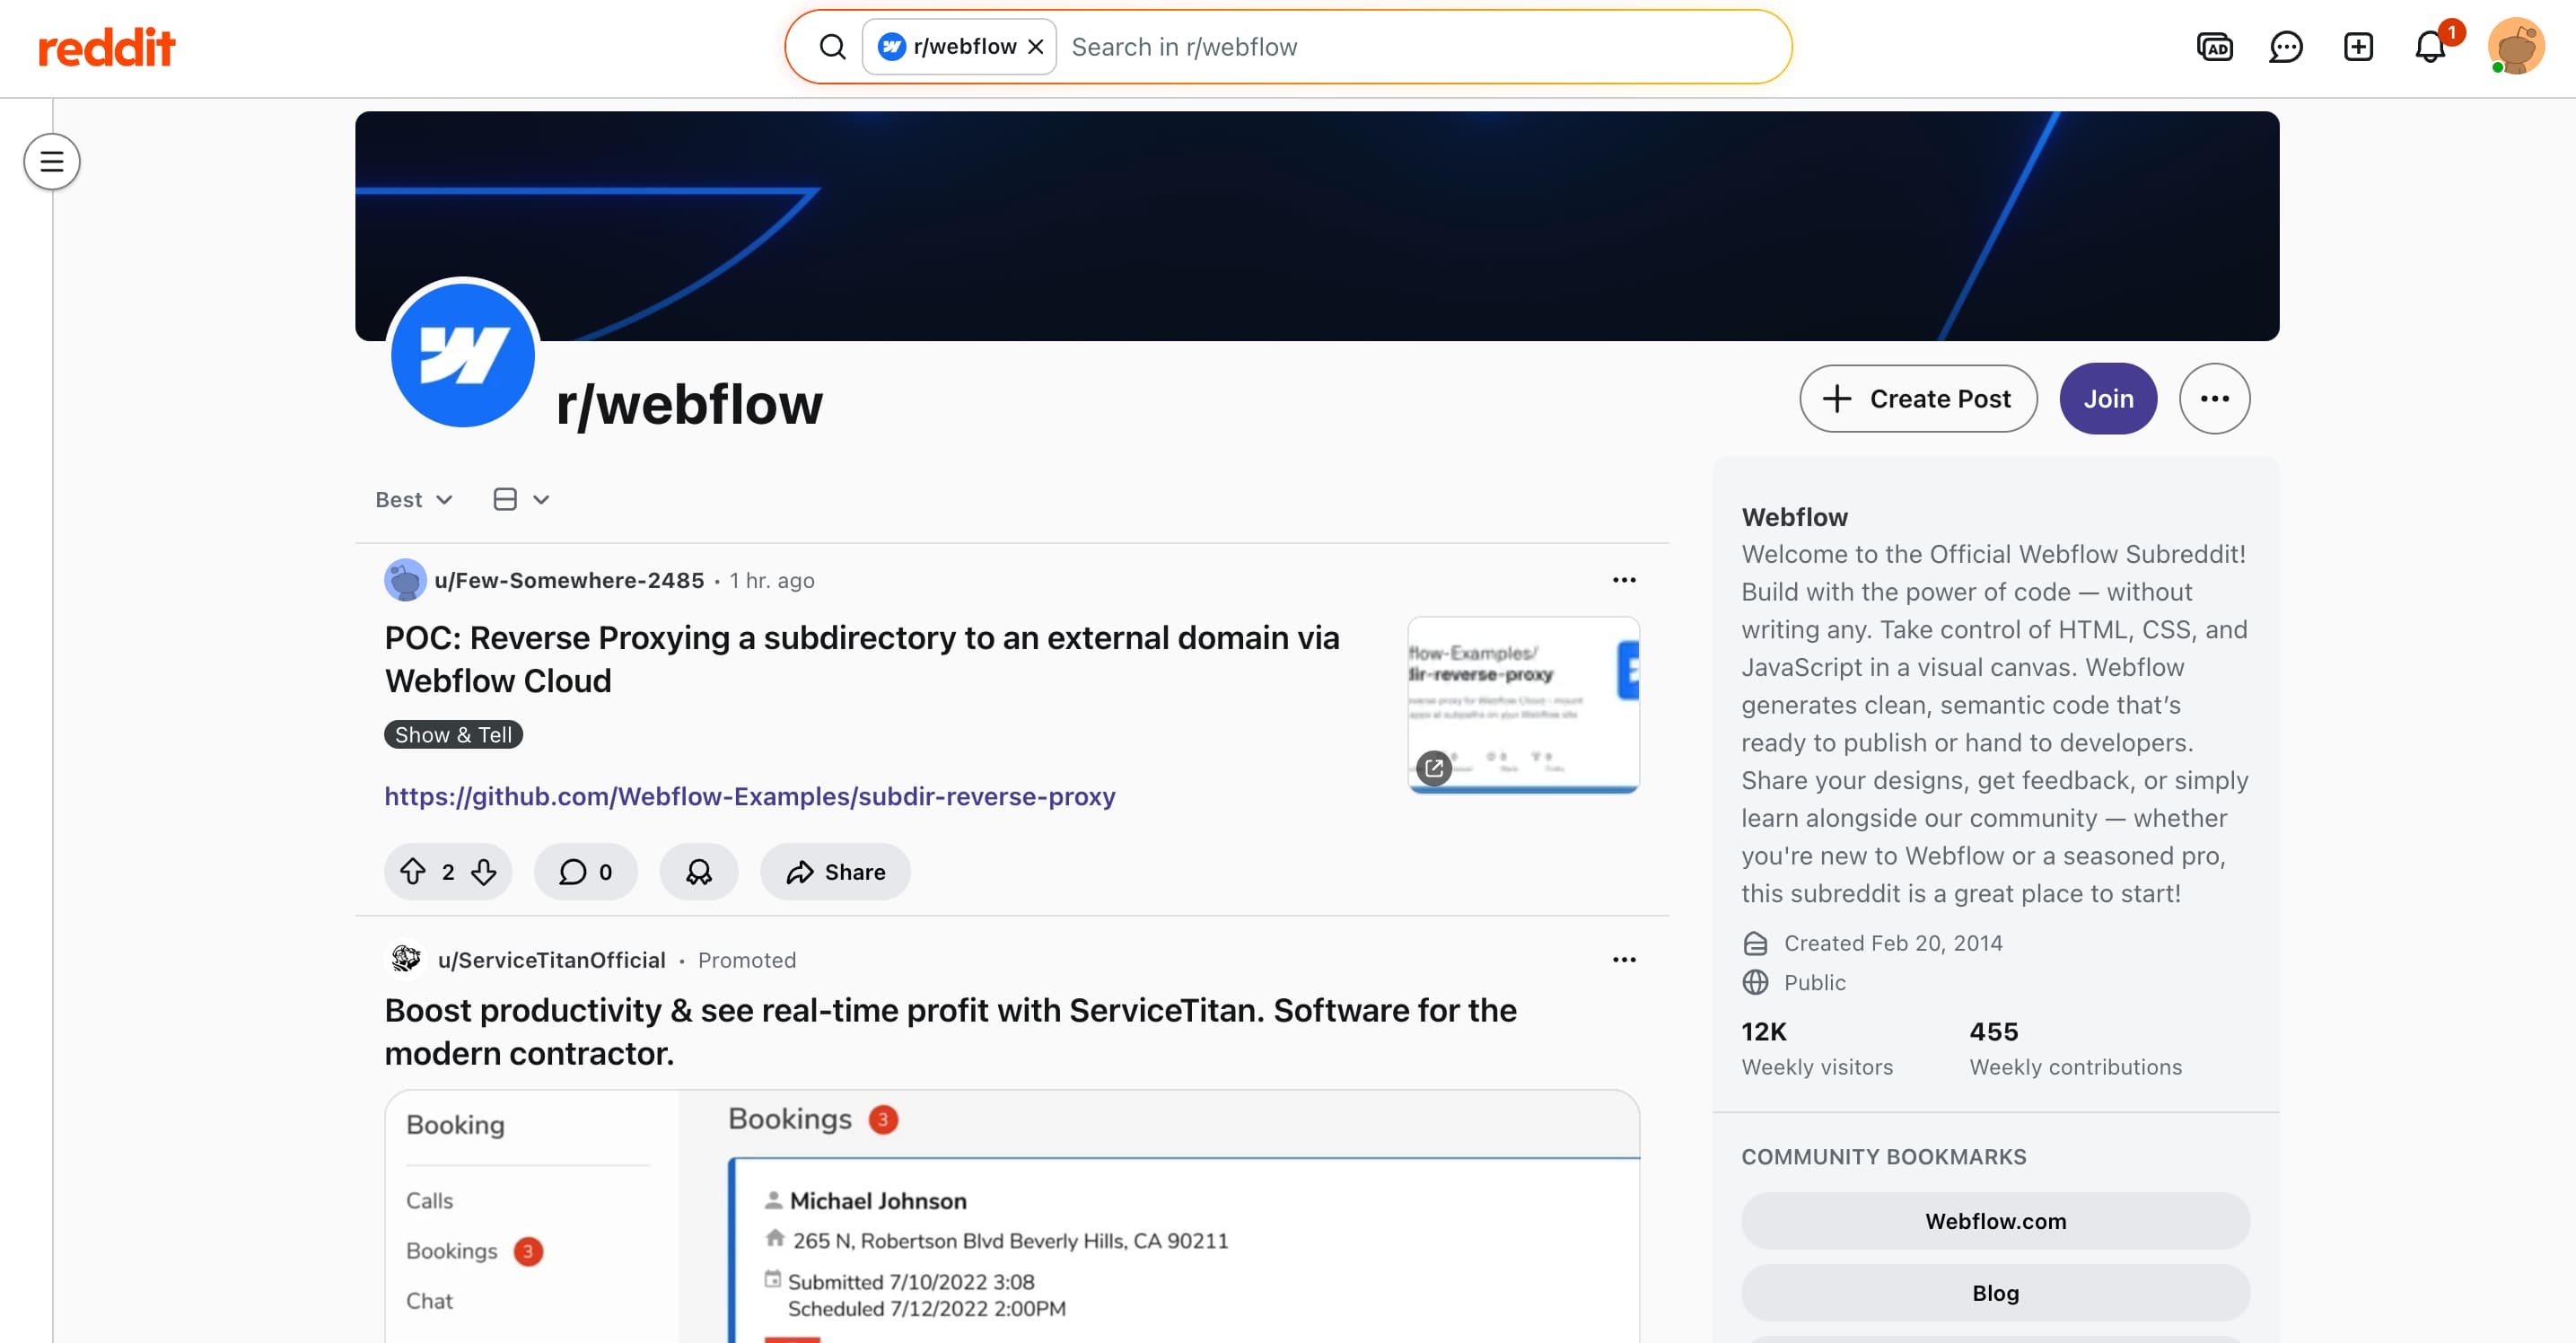Expand the overflow menu on the POC post
Screen dimensions: 2576x1343
[x=1624, y=580]
